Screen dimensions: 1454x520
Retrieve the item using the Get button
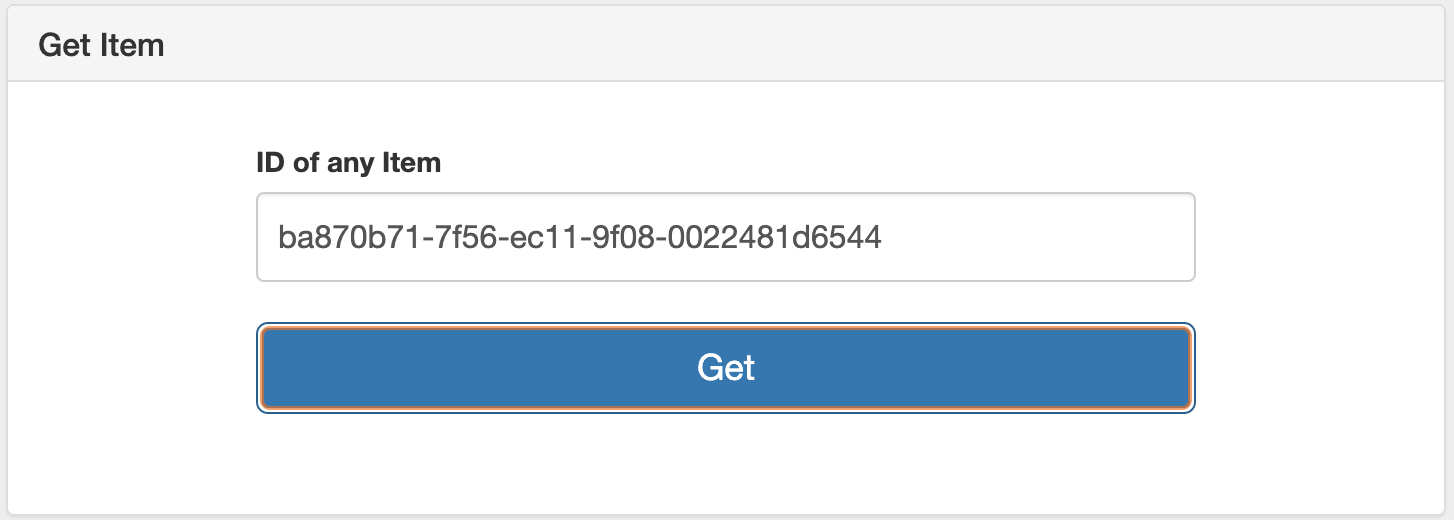point(726,367)
